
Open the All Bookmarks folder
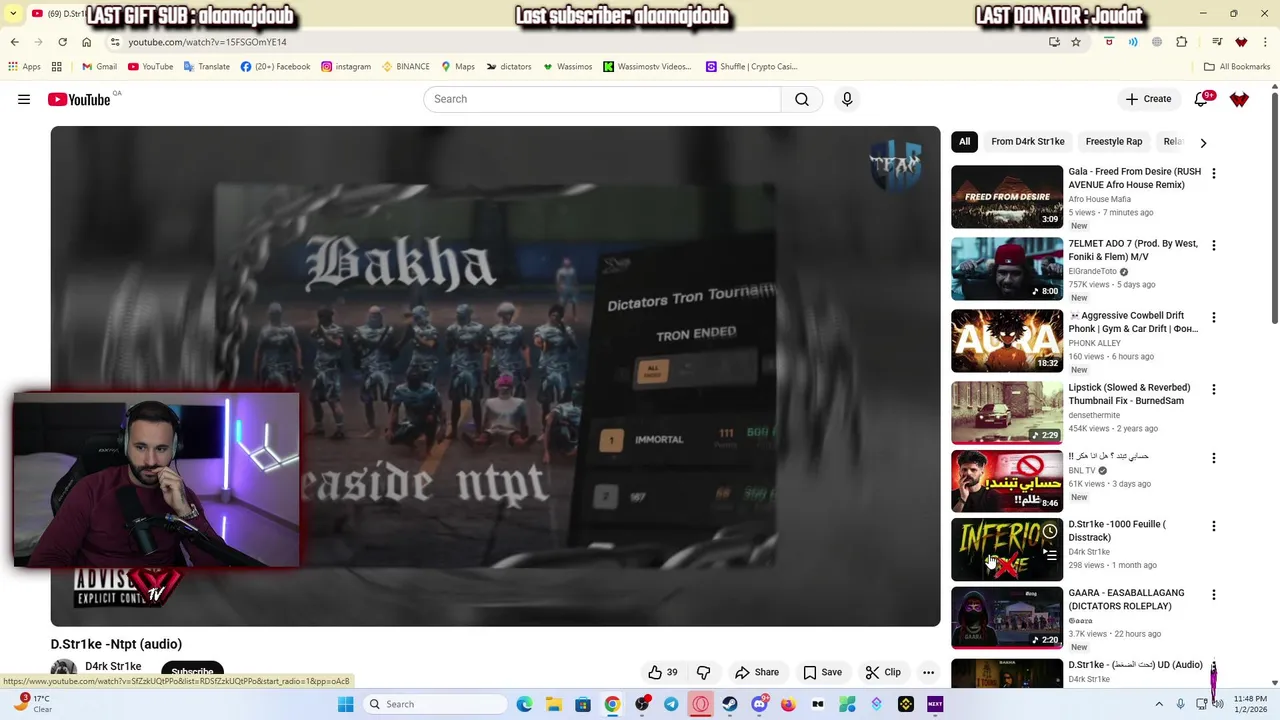(1237, 67)
